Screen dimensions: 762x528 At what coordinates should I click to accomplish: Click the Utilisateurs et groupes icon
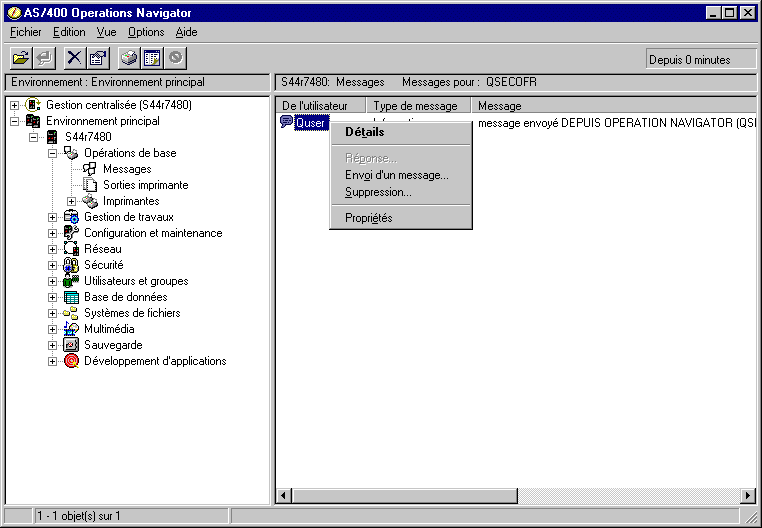pyautogui.click(x=71, y=281)
